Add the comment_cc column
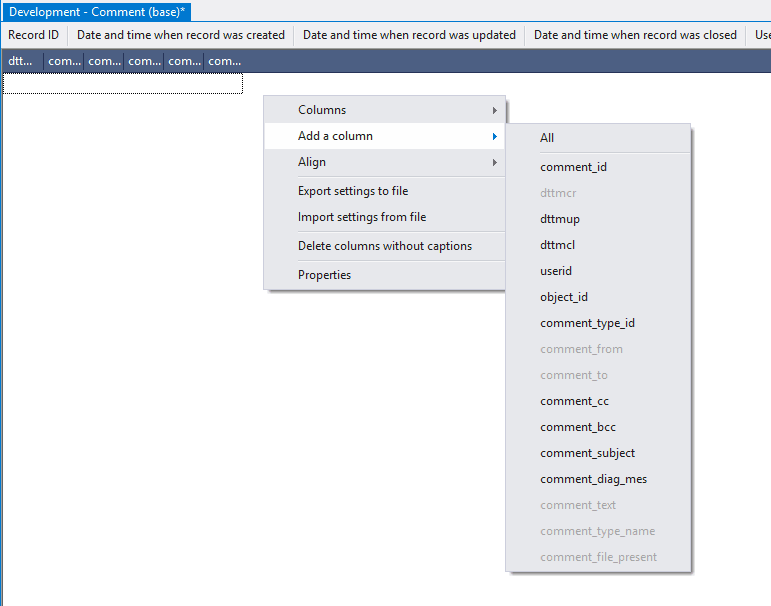This screenshot has width=771, height=606. click(574, 401)
